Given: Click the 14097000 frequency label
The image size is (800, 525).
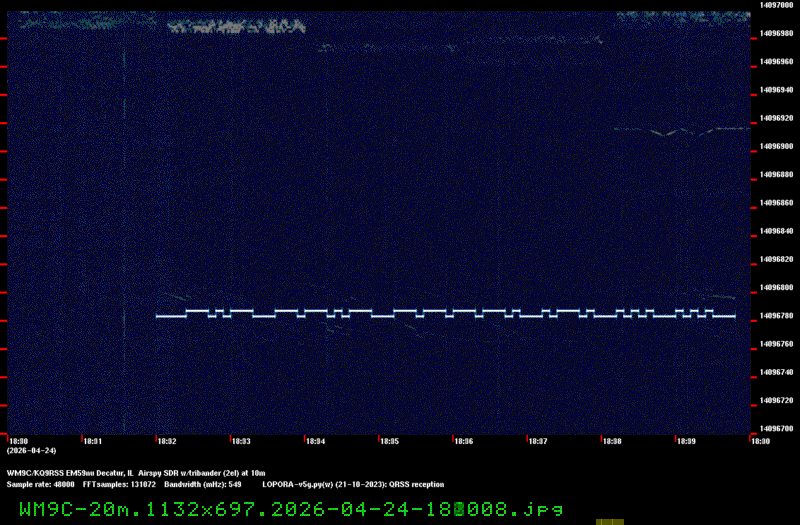Looking at the screenshot, I should click(x=777, y=4).
